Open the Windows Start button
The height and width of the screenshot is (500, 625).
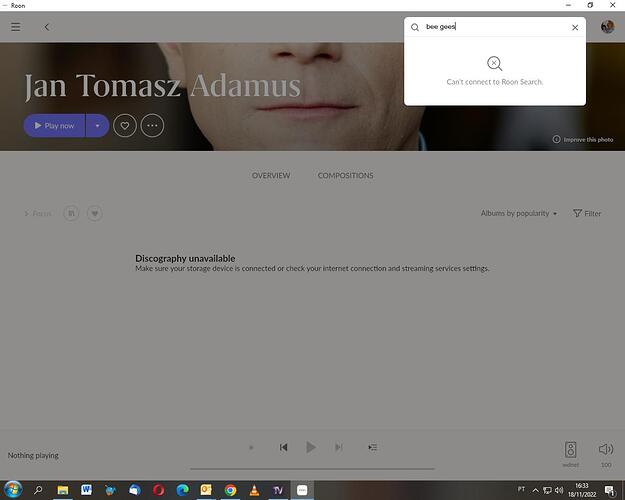coord(13,490)
